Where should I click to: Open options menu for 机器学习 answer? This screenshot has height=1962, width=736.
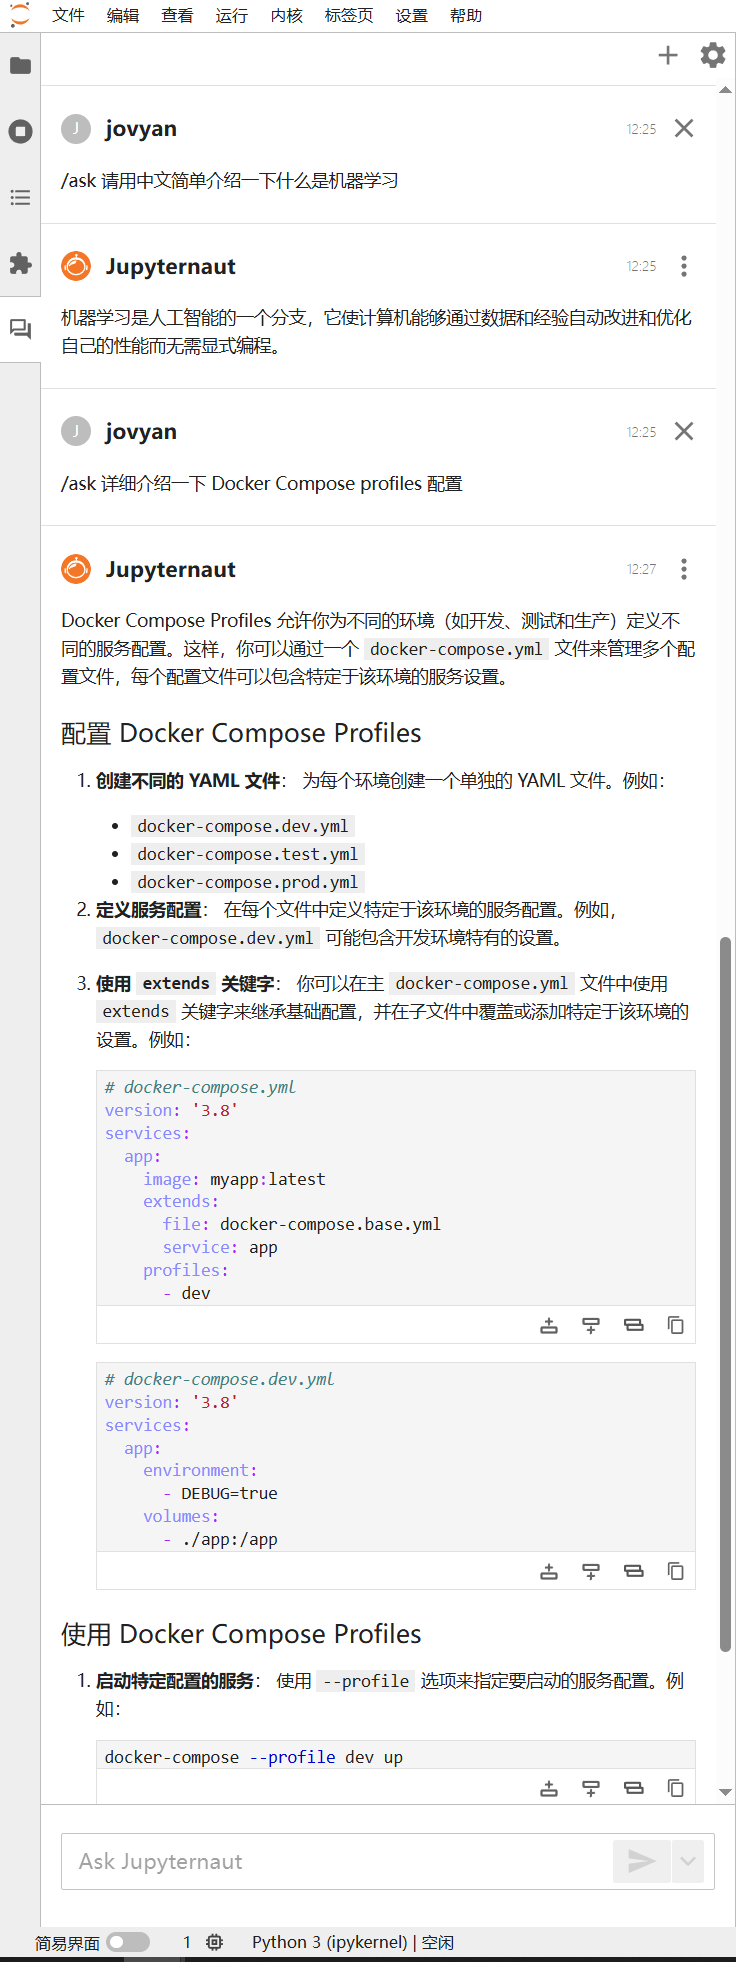[x=684, y=266]
